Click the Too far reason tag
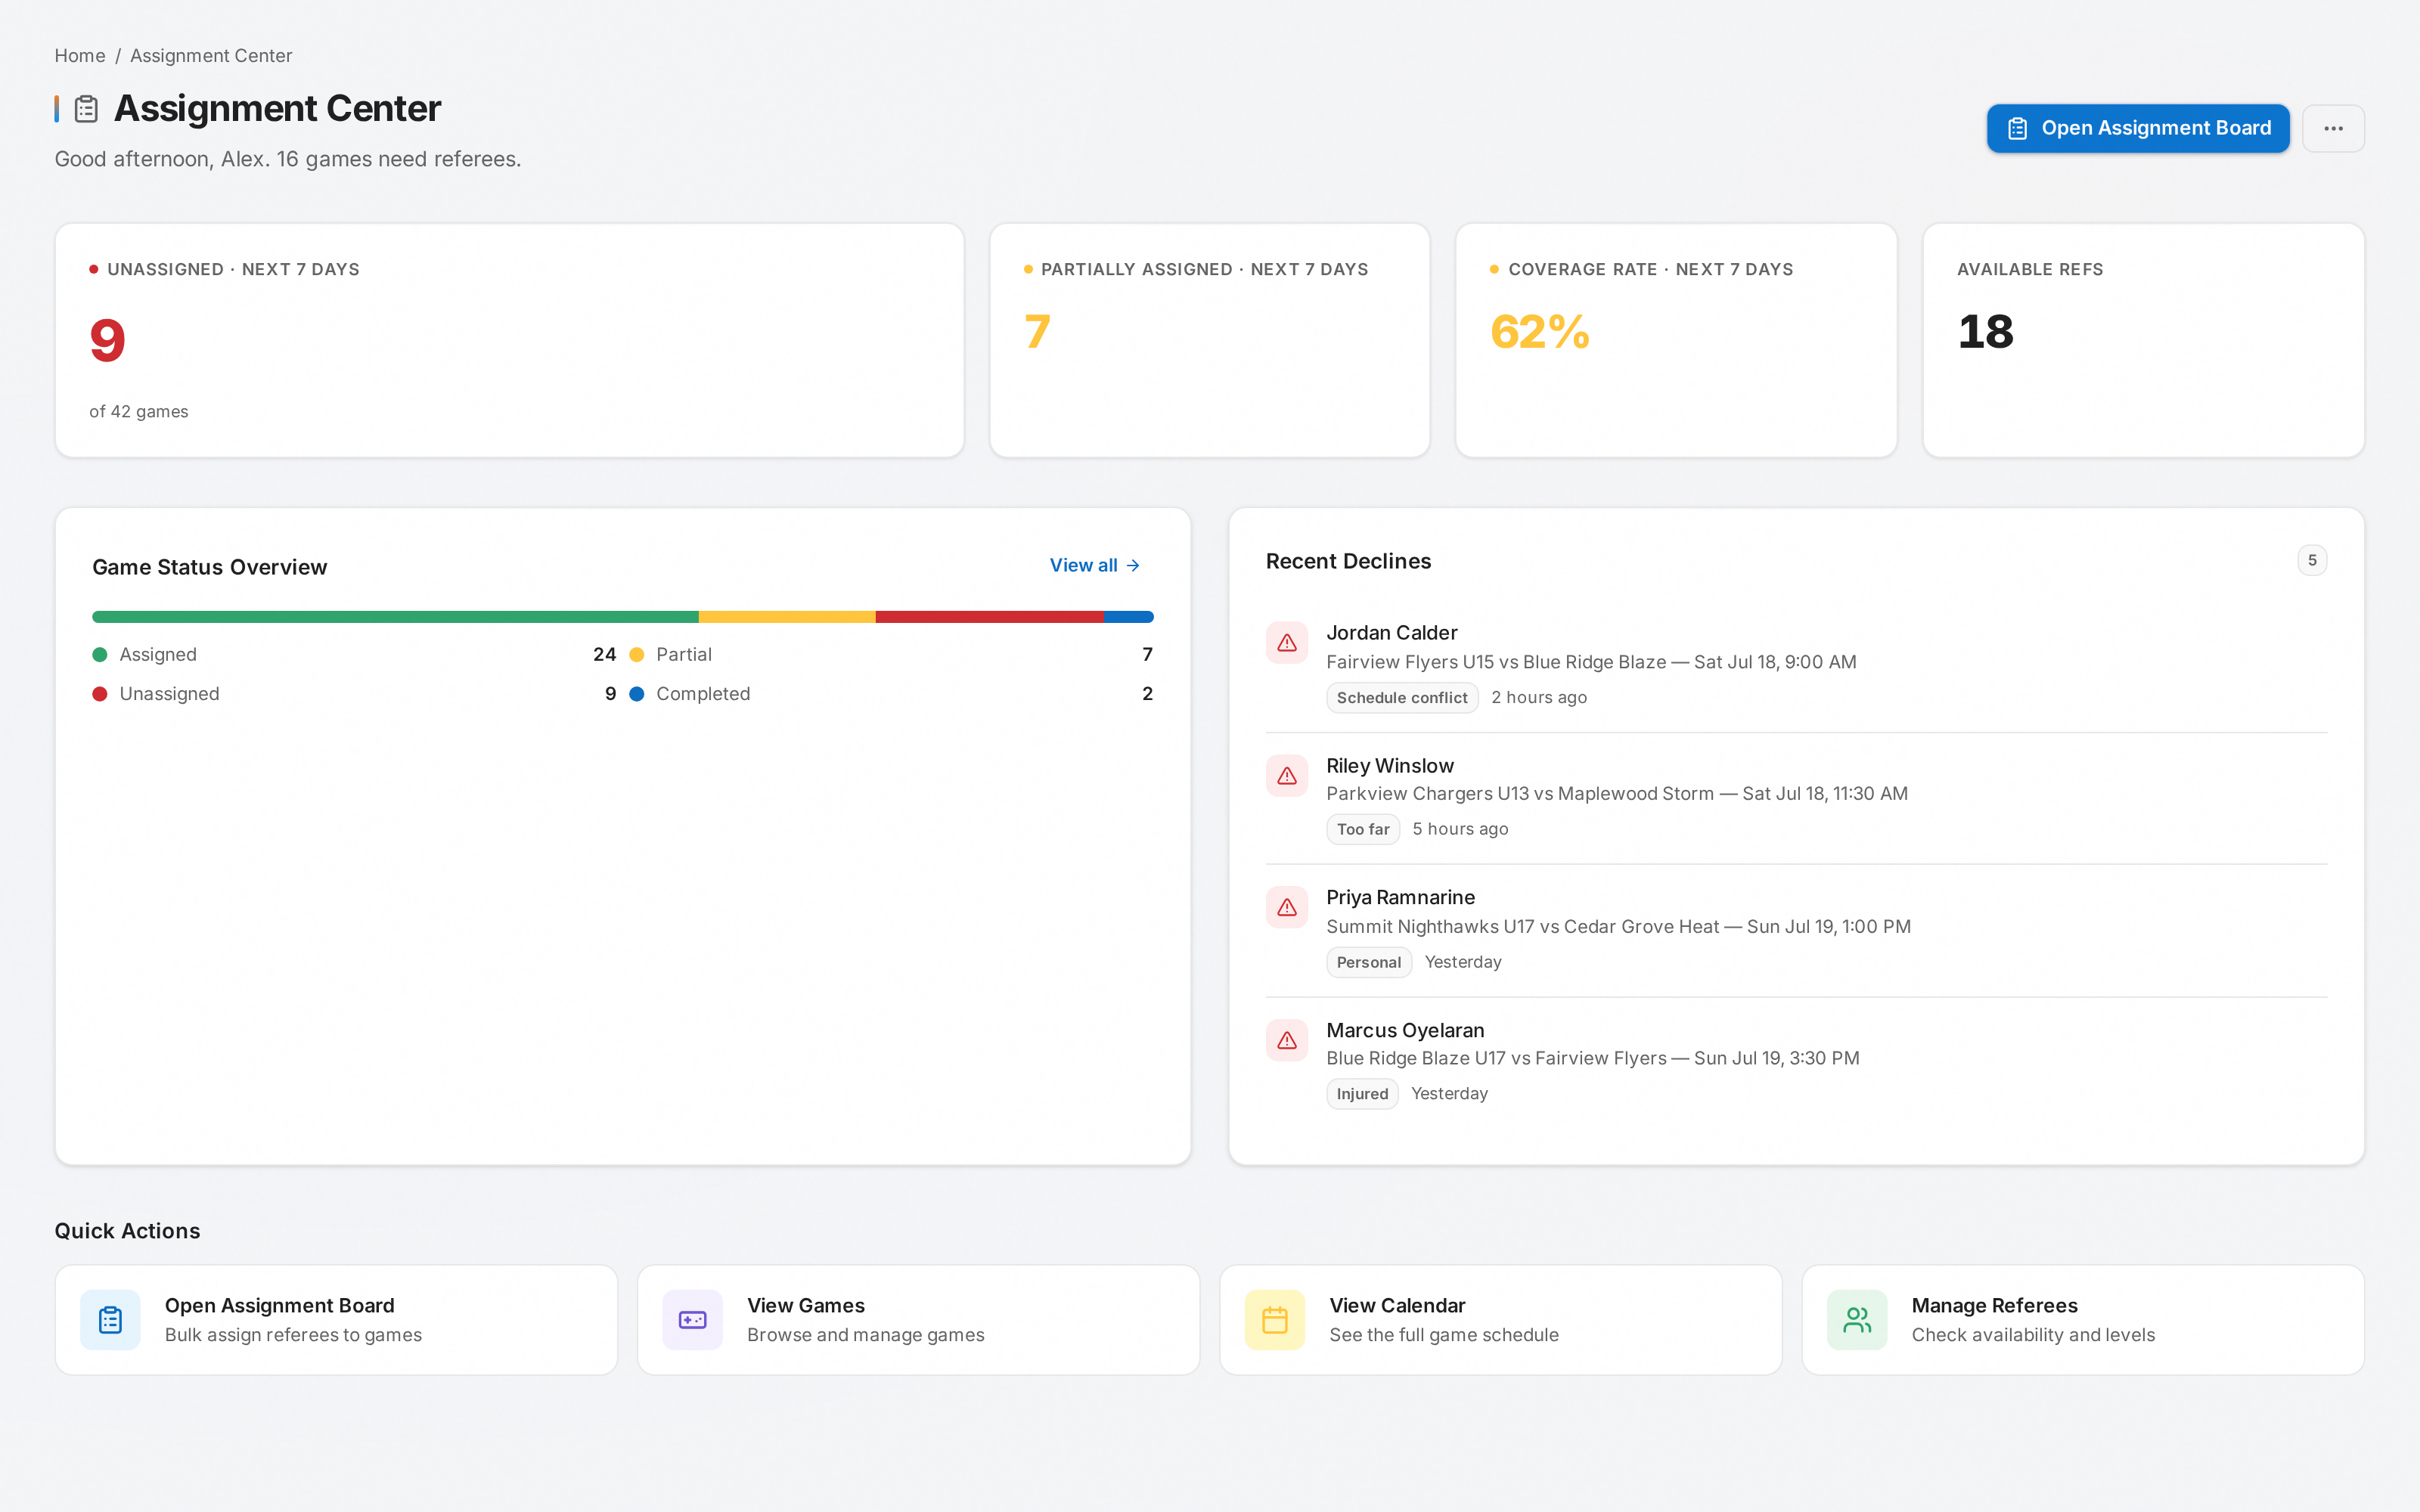This screenshot has height=1512, width=2420. click(1363, 829)
